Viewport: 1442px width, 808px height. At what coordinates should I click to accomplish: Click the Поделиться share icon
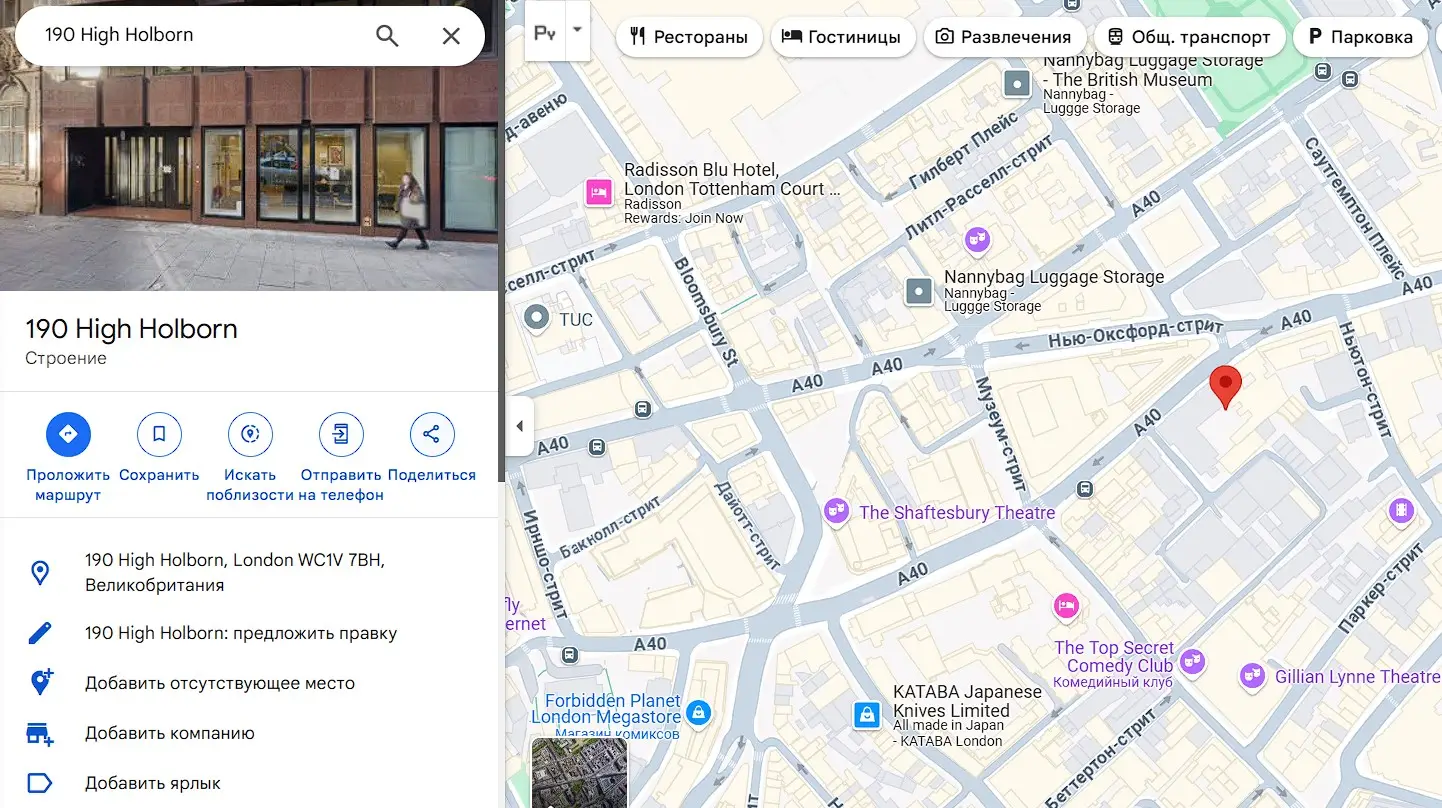click(x=432, y=434)
